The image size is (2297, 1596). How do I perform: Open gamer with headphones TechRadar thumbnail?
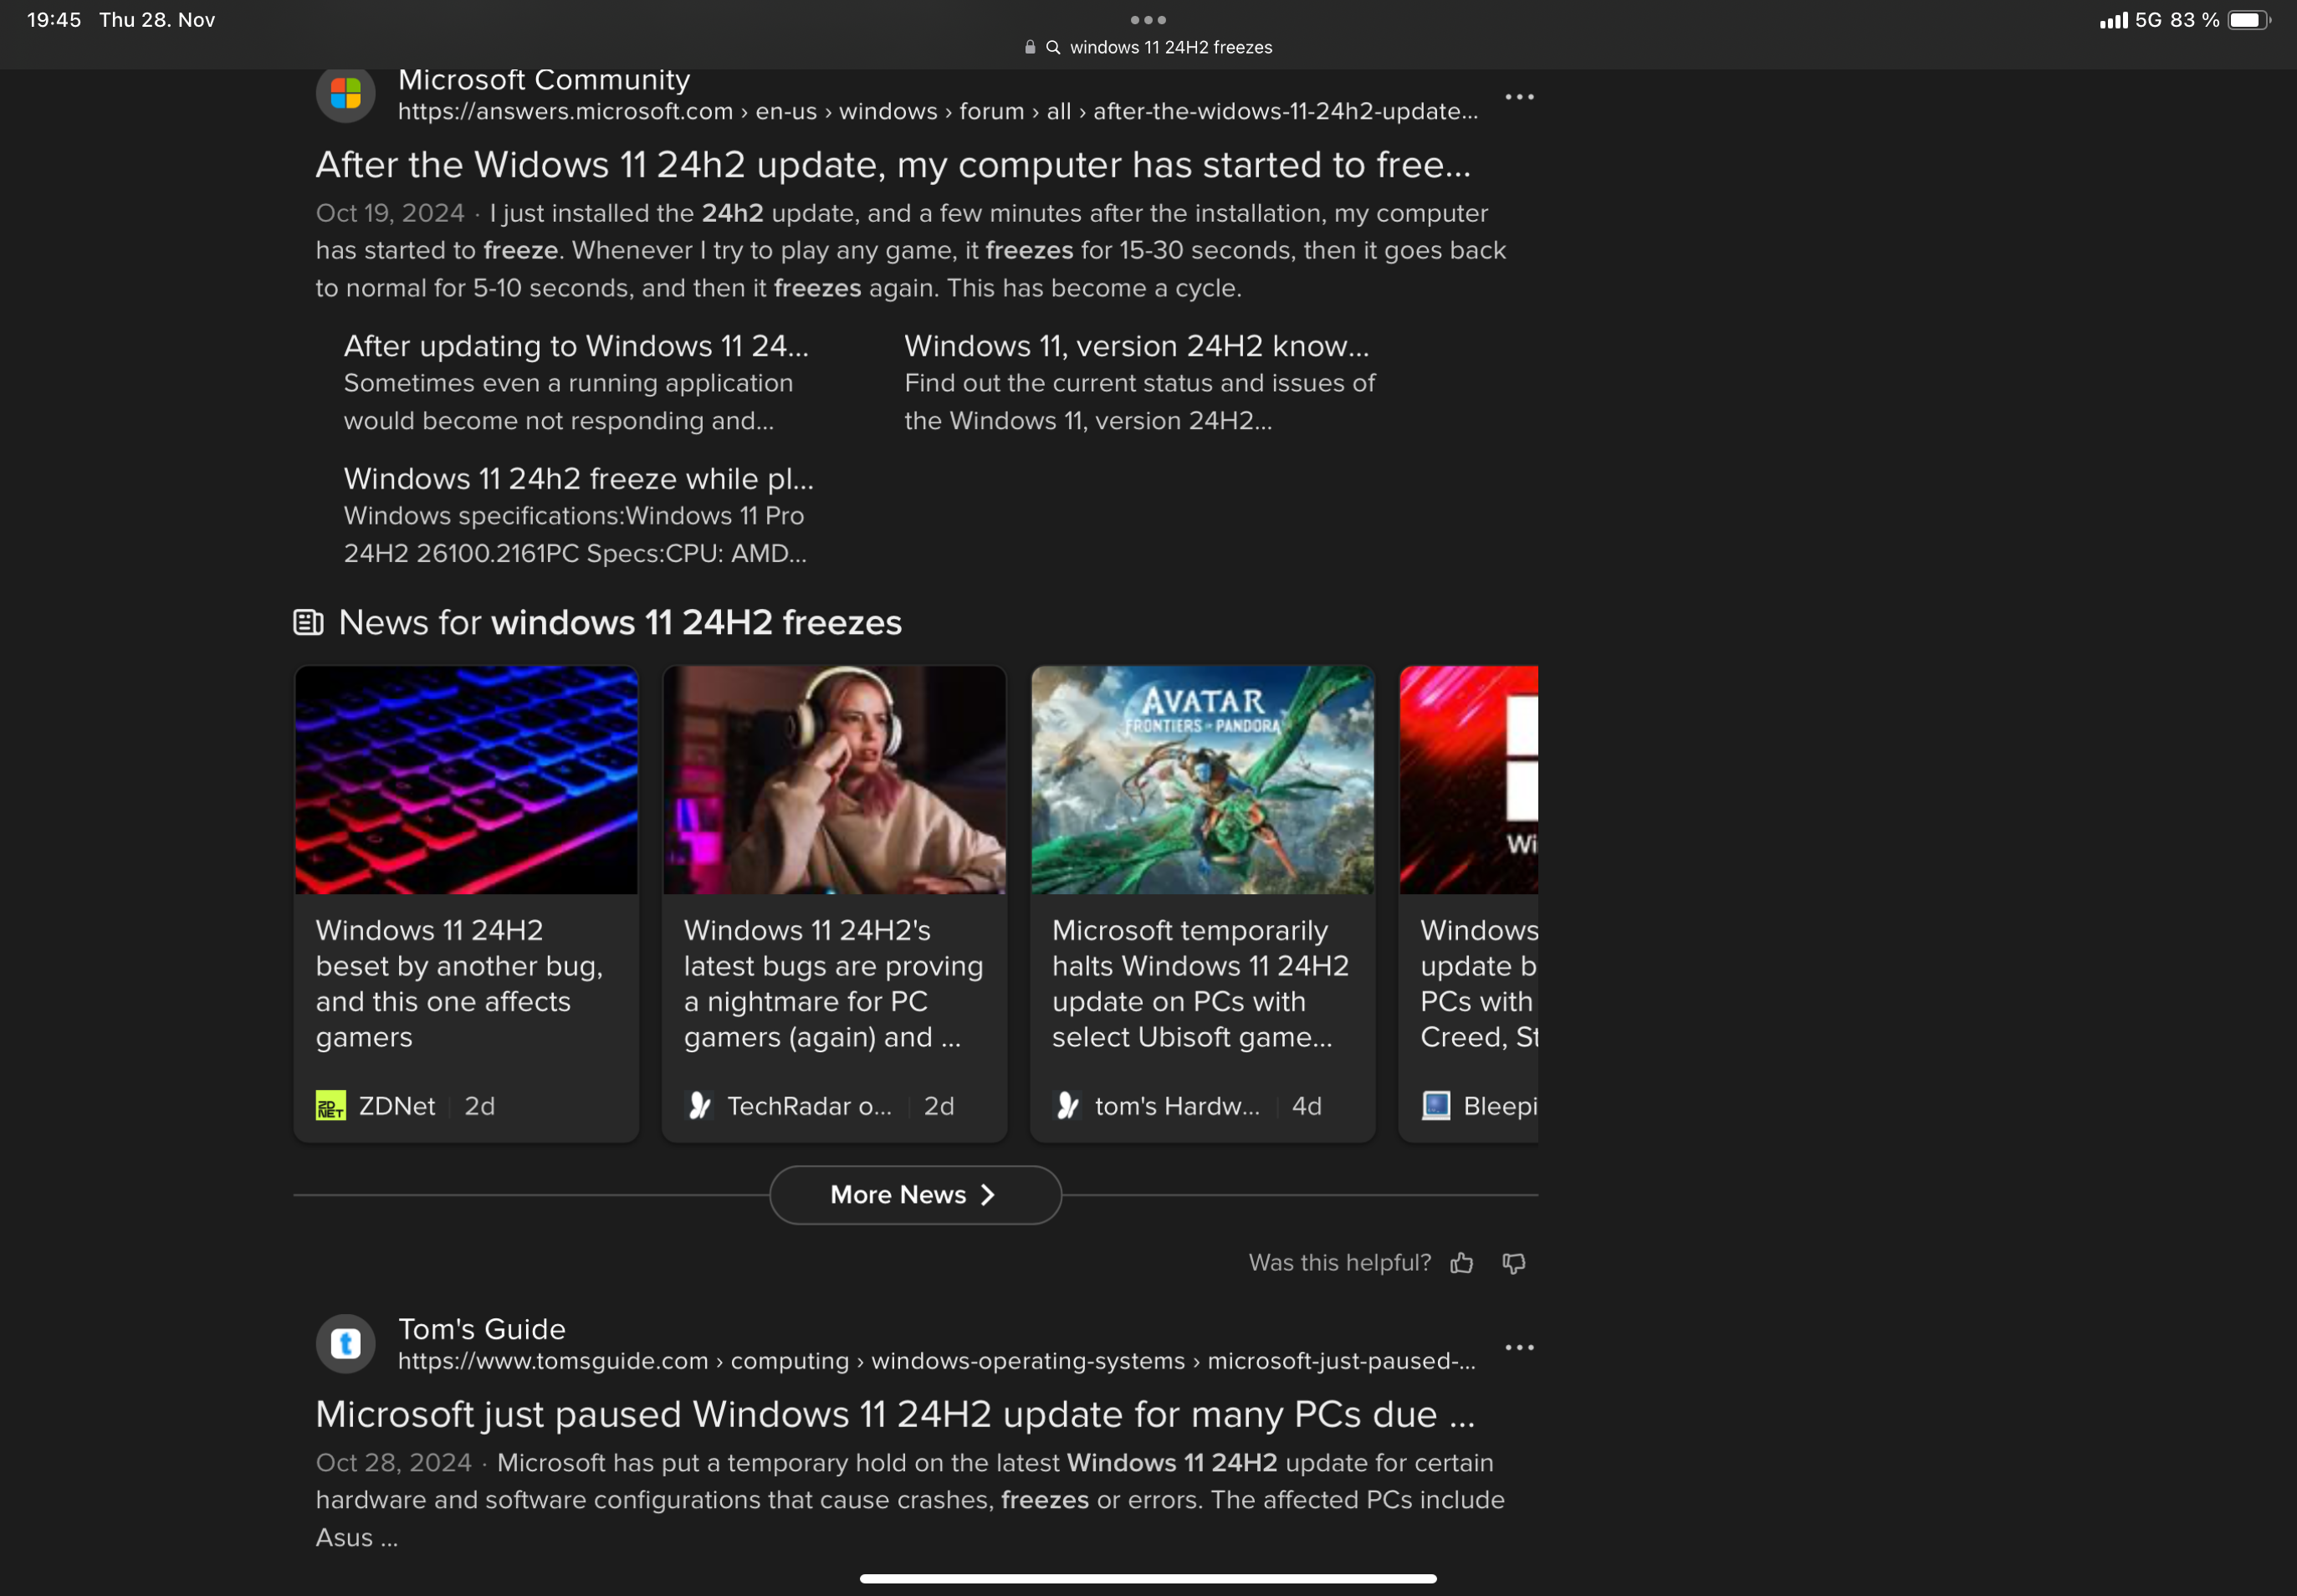(x=834, y=780)
